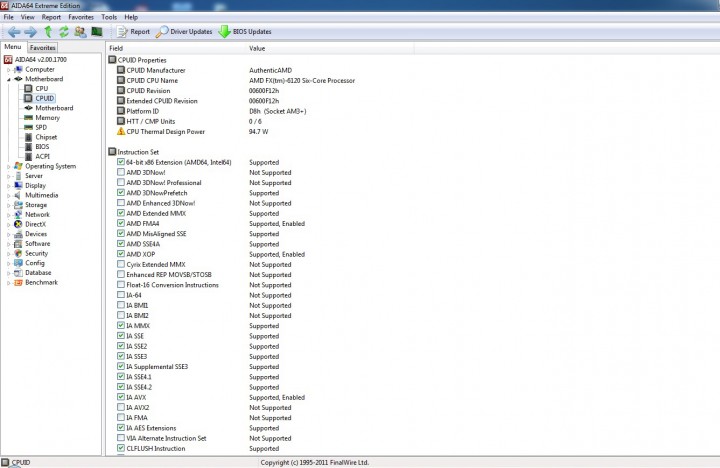Click the 94.7 W value

pos(259,131)
